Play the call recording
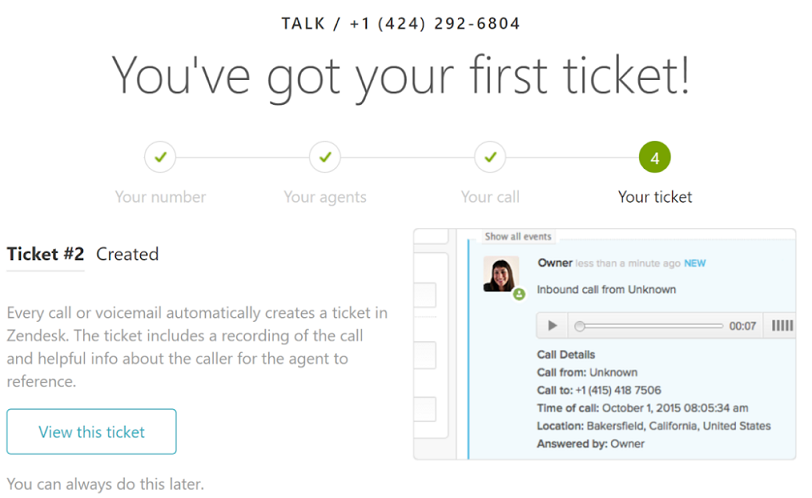The height and width of the screenshot is (498, 812). pyautogui.click(x=552, y=326)
